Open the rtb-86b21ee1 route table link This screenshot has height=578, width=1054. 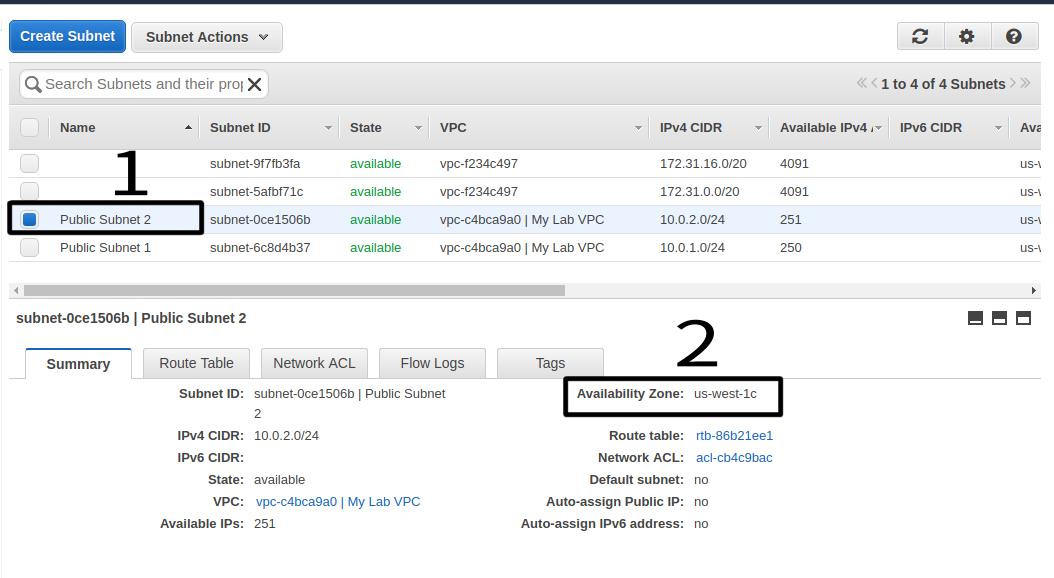[734, 436]
